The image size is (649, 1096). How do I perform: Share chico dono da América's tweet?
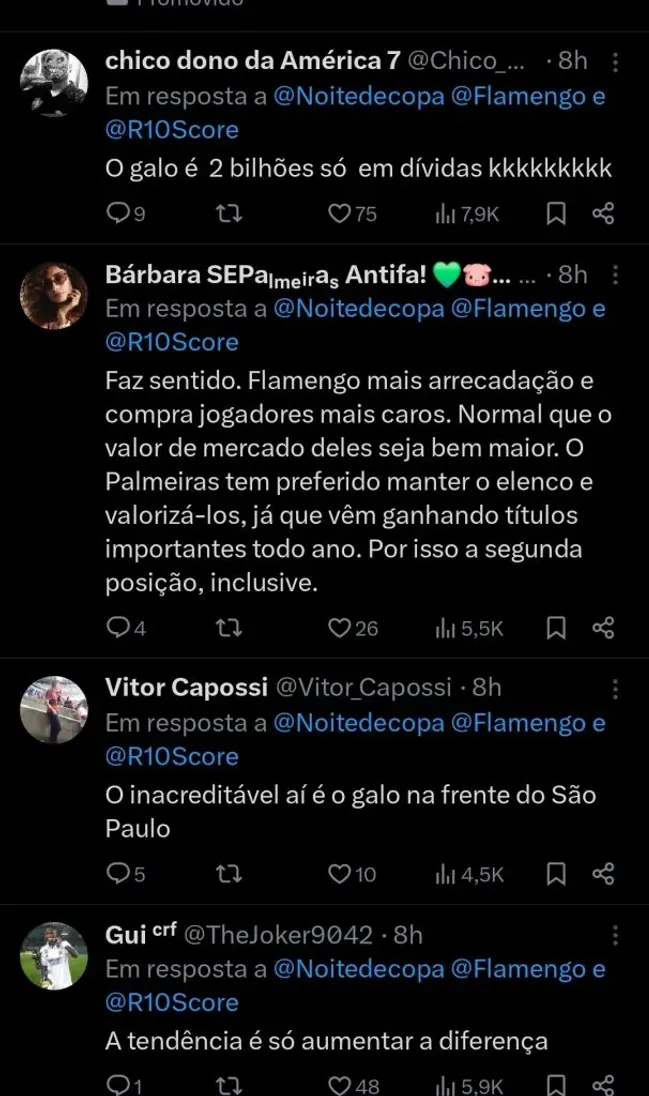[603, 213]
